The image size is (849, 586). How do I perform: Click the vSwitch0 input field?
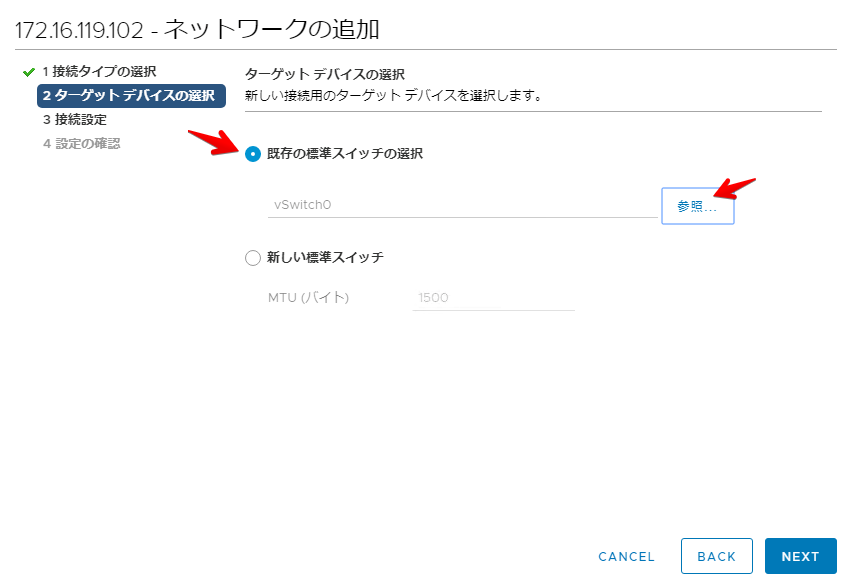coord(462,205)
